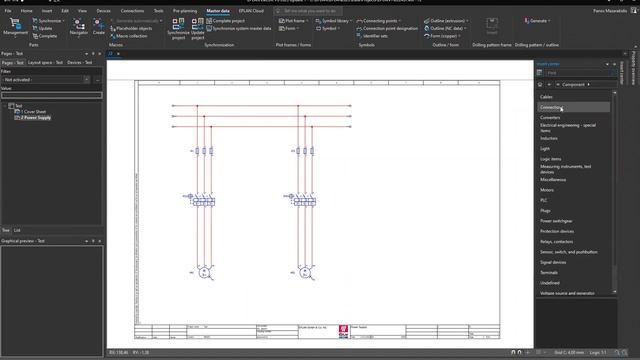Viewport: 640px width, 360px height.
Task: Open Identifier sets
Action: pyautogui.click(x=372, y=36)
